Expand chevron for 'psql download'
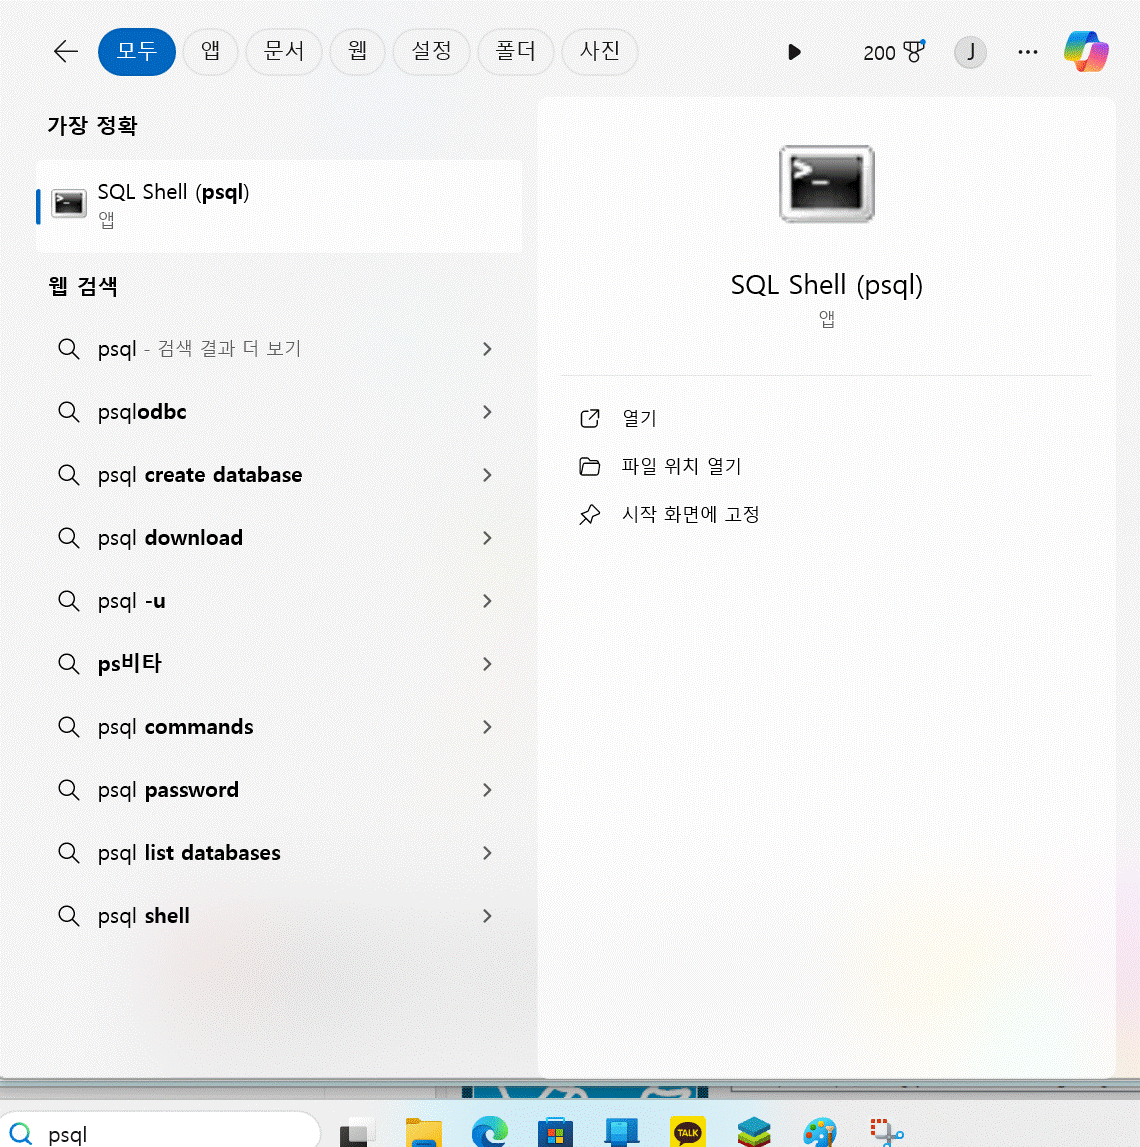The image size is (1140, 1147). tap(487, 538)
